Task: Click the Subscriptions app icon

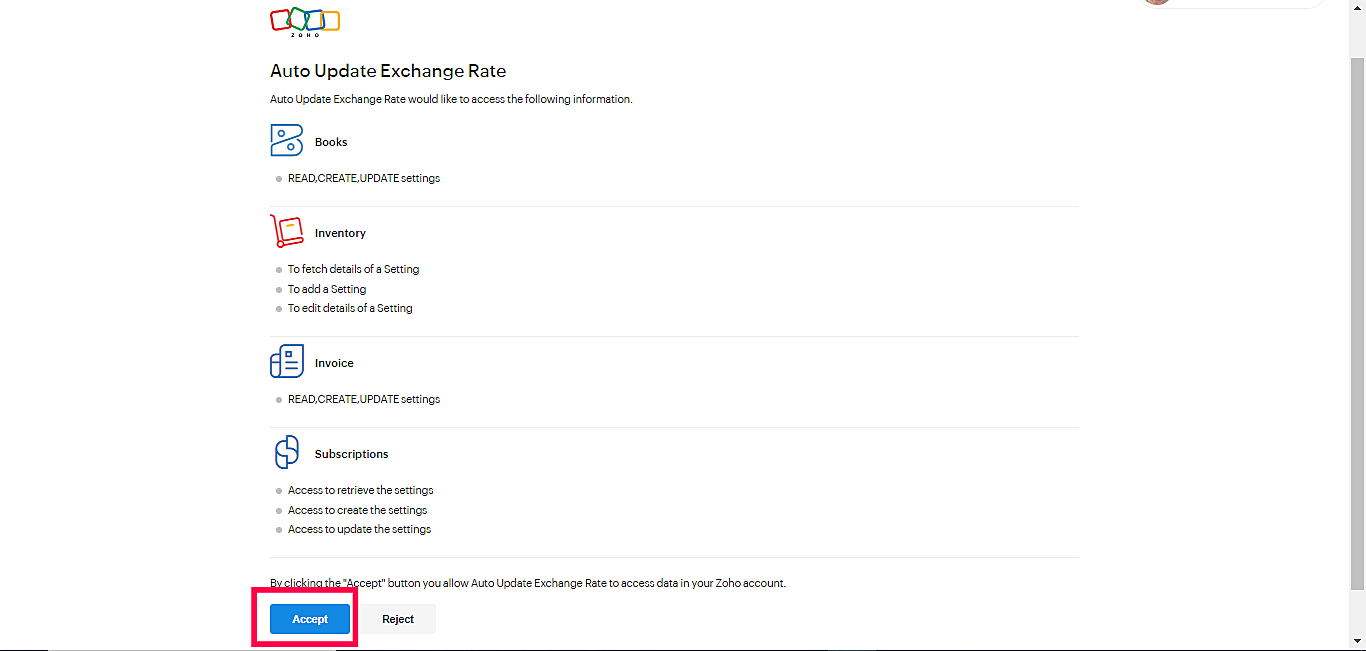Action: [286, 452]
